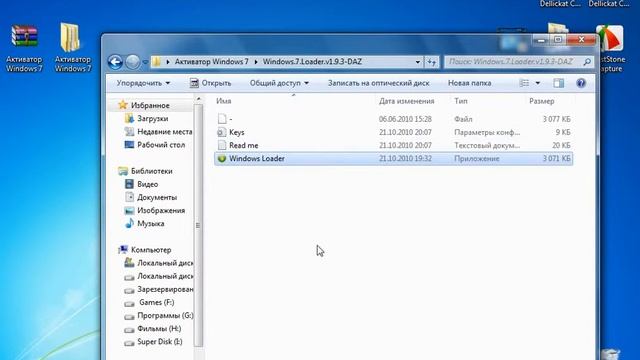Open 'Недавние места' in sidebar

164,131
